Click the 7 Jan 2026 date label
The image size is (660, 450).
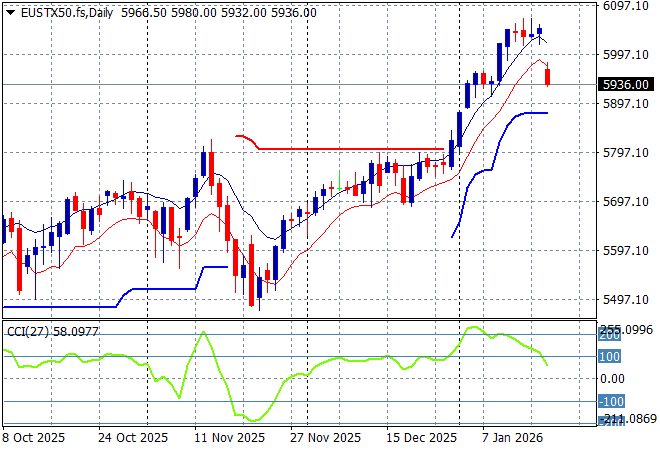coord(512,438)
